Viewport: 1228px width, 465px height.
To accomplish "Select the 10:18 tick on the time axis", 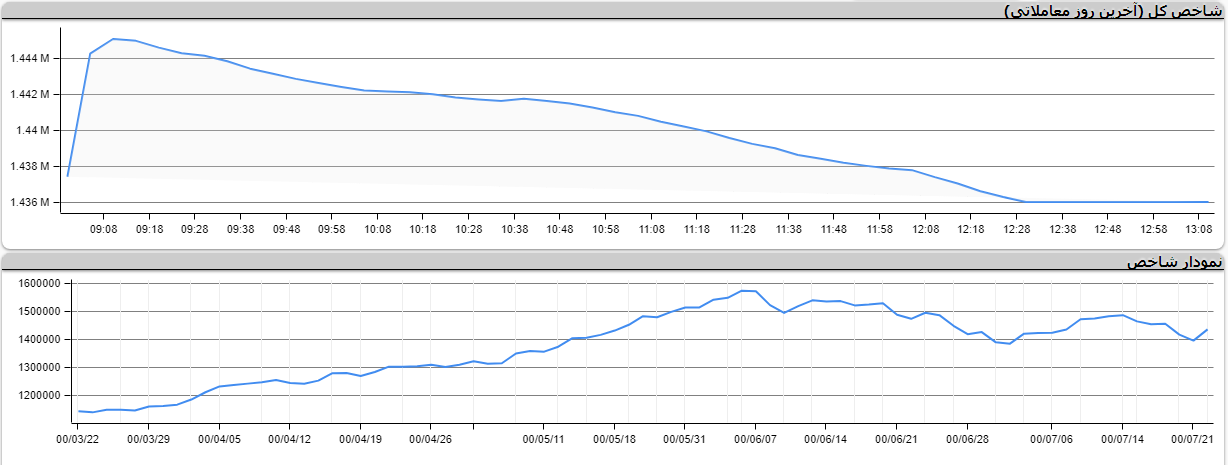I will (x=423, y=230).
